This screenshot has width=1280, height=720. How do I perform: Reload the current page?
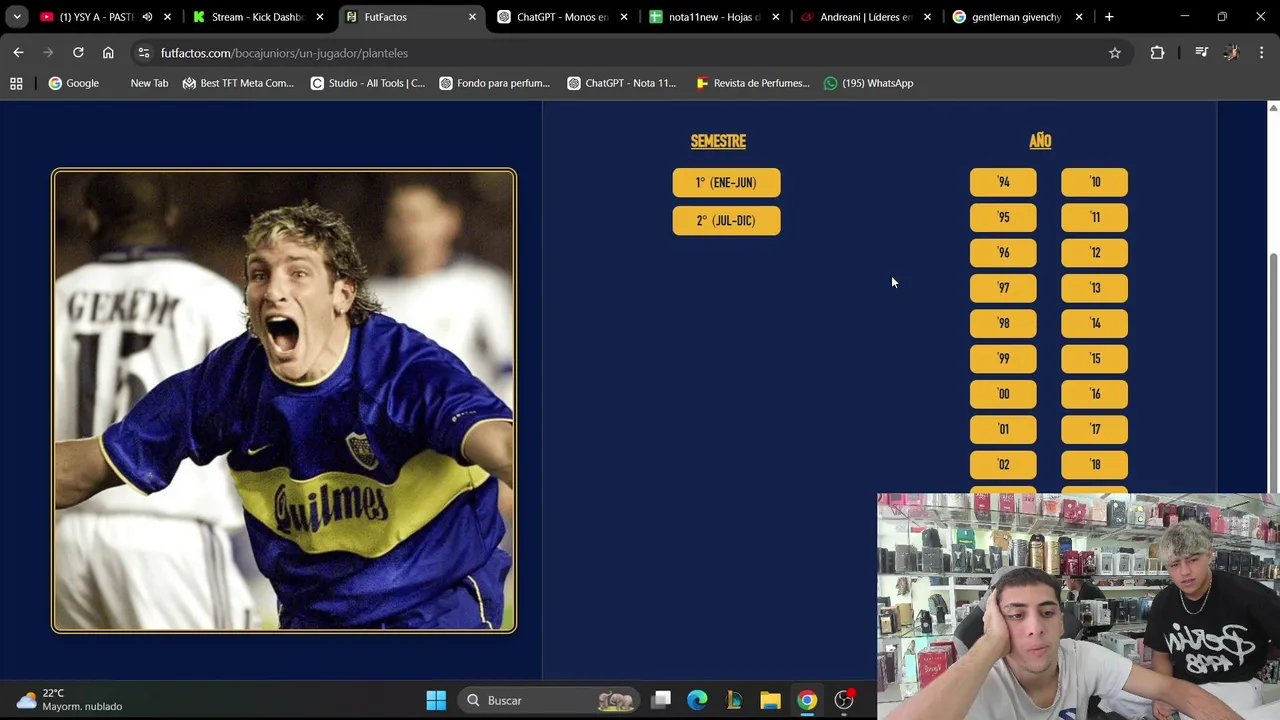tap(78, 53)
